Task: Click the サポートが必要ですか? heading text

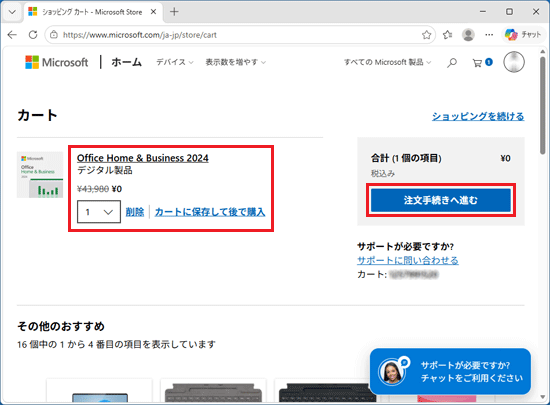Action: coord(405,247)
